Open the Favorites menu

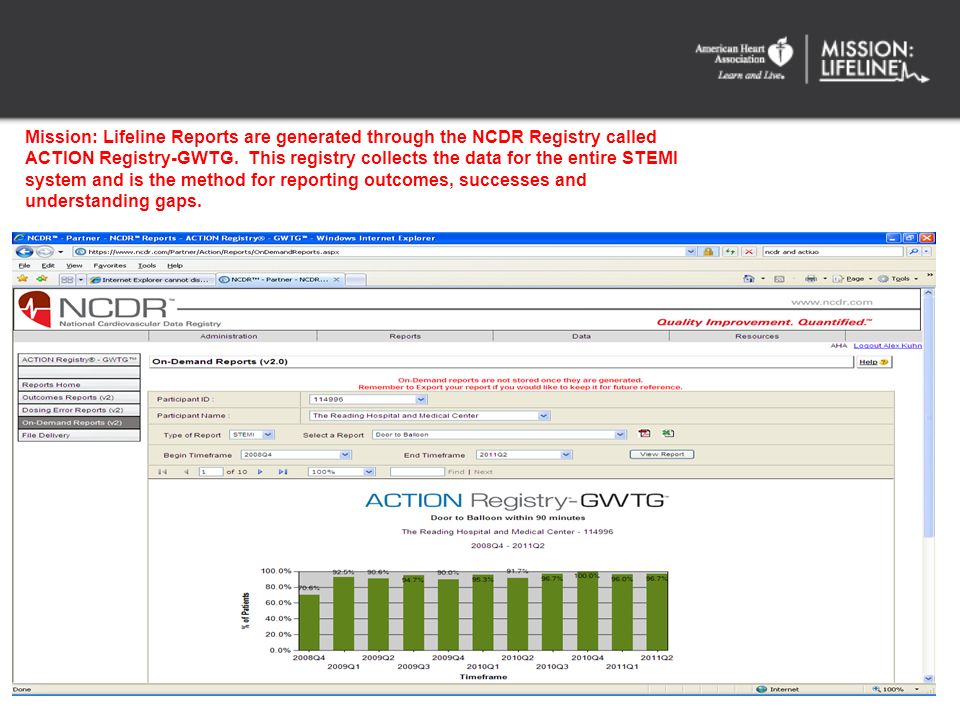coord(110,266)
